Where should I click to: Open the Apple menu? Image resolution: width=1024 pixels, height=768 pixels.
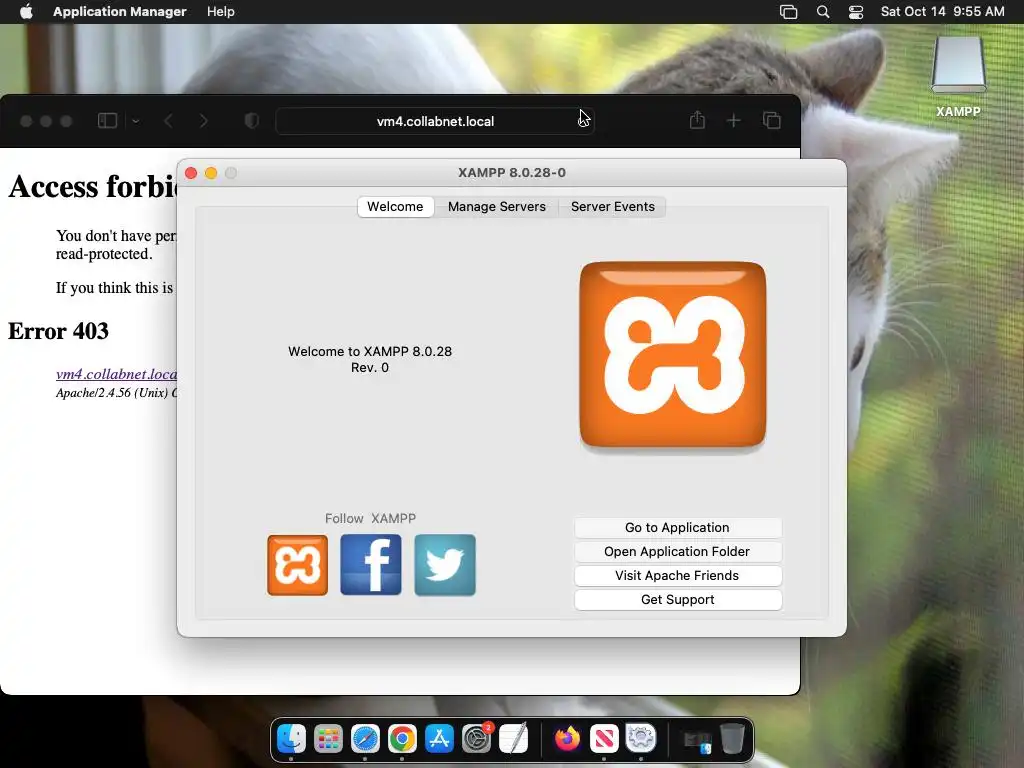[26, 12]
